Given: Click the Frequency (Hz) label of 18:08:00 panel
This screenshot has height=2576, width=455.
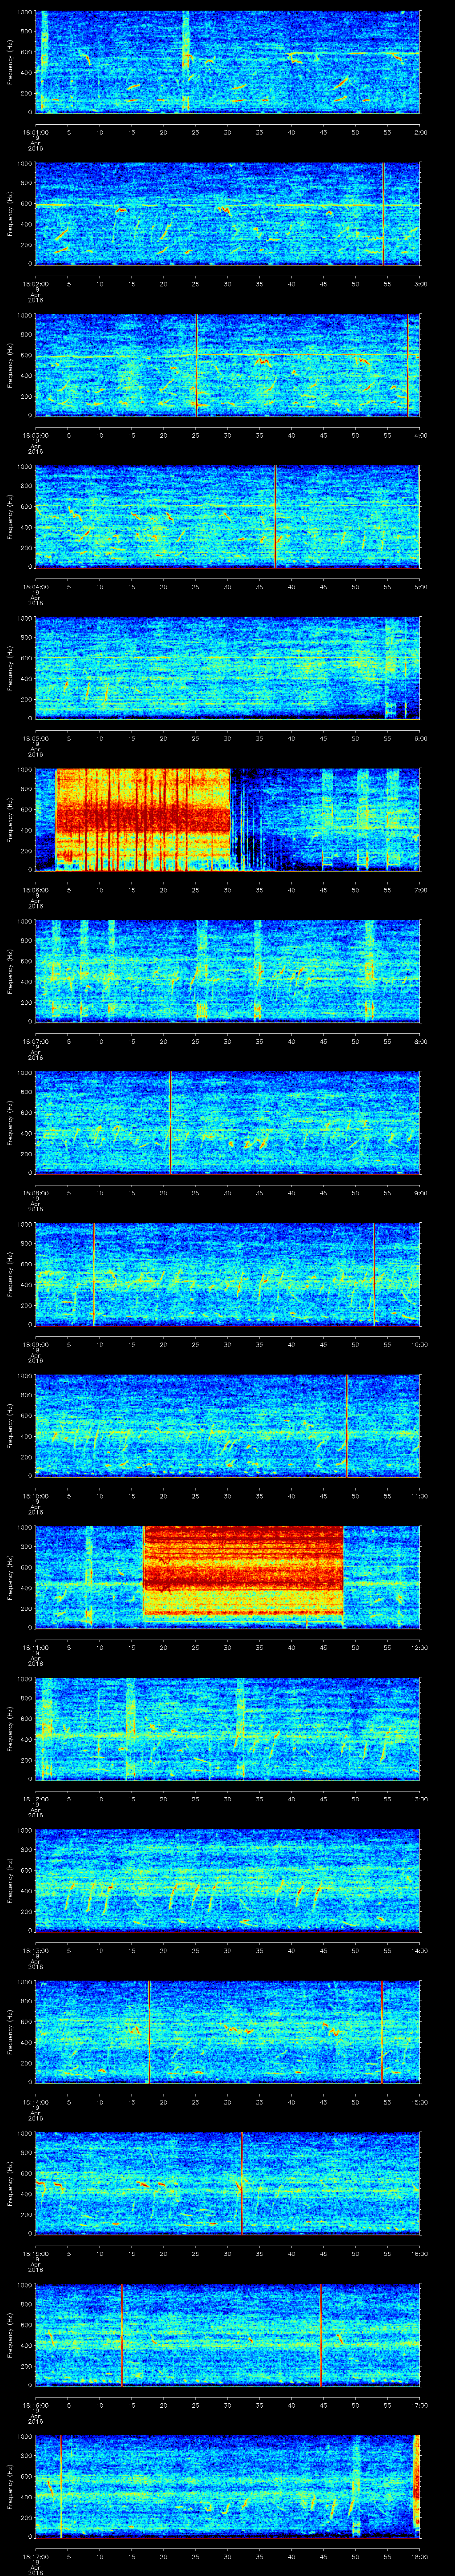Looking at the screenshot, I should coord(10,1122).
